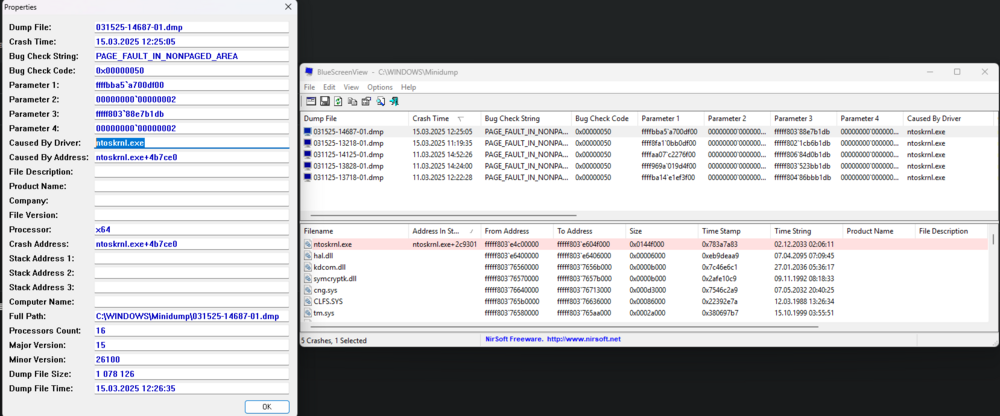Viewport: 1000px width, 416px height.
Task: Click the Caused By Driver column header
Action: pyautogui.click(x=946, y=119)
